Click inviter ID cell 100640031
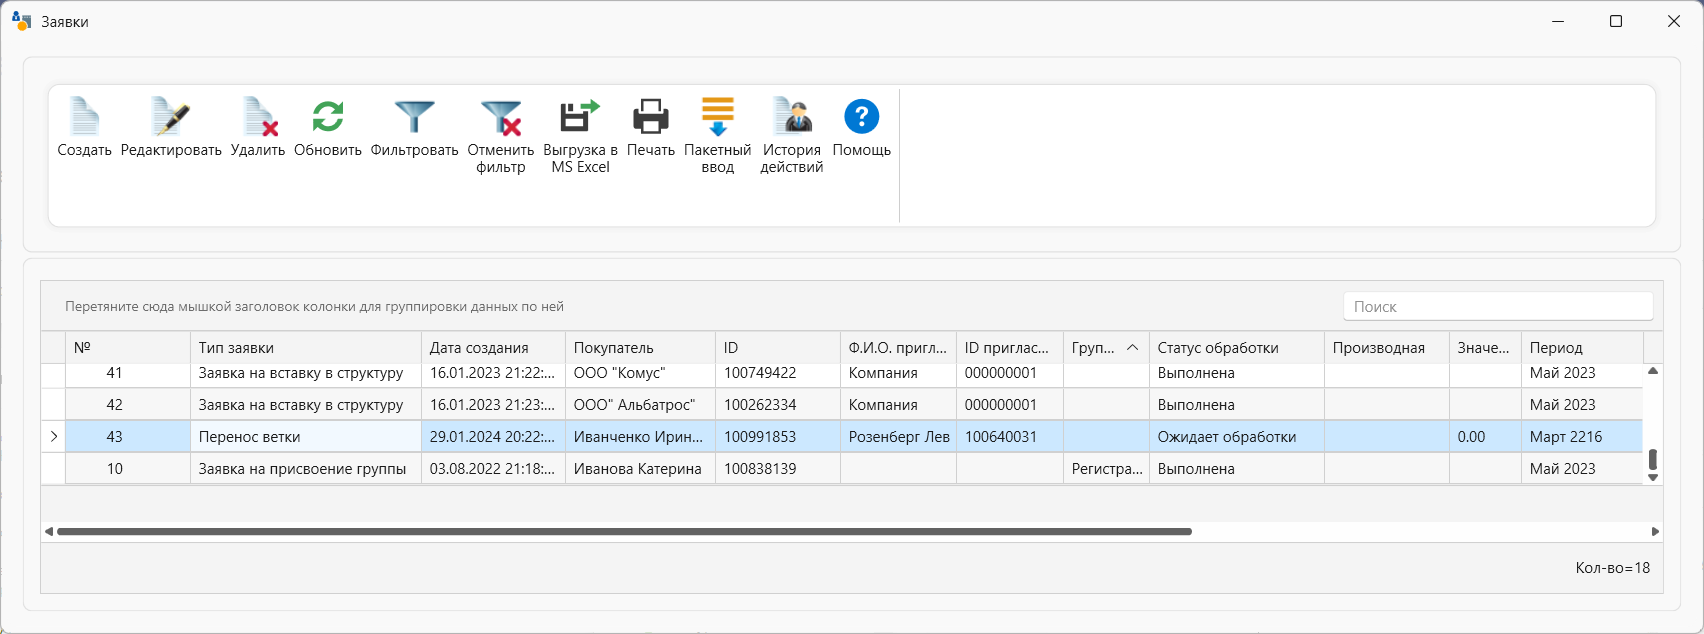1704x634 pixels. pyautogui.click(x=1010, y=437)
